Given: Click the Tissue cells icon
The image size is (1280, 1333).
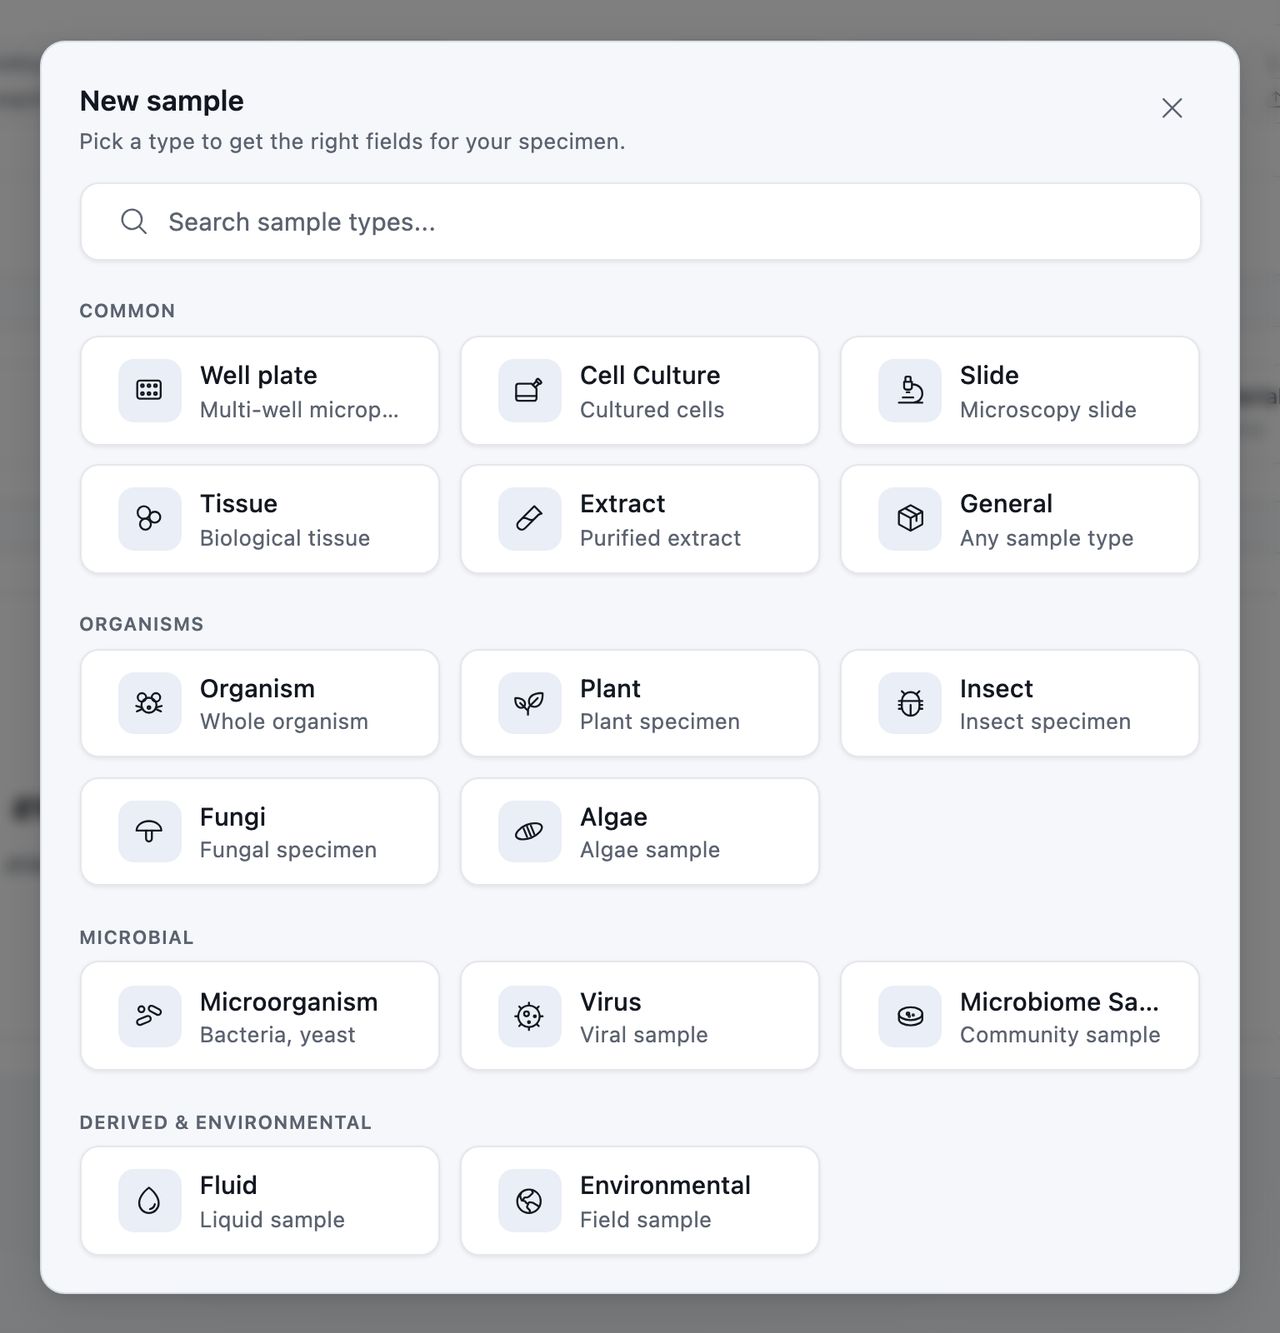Looking at the screenshot, I should 149,519.
